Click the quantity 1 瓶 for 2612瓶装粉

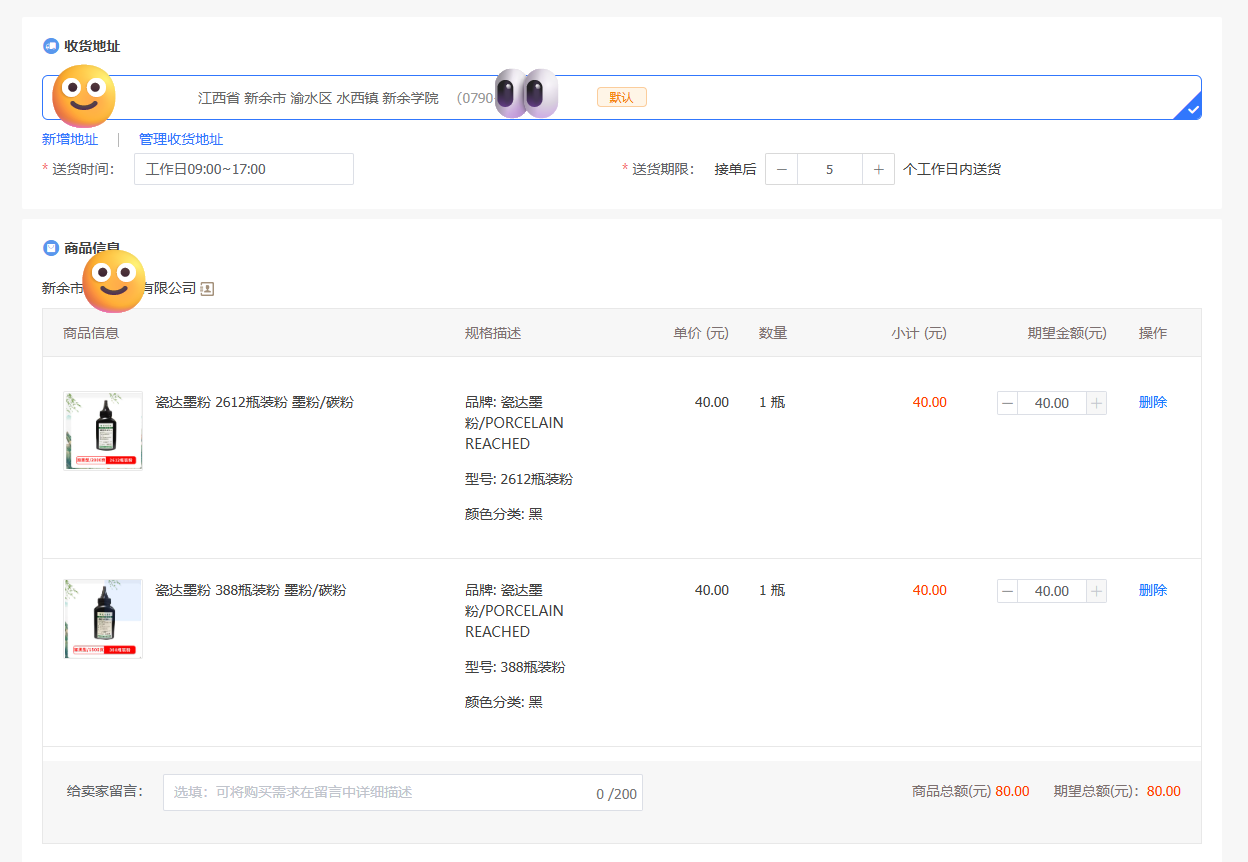[772, 402]
